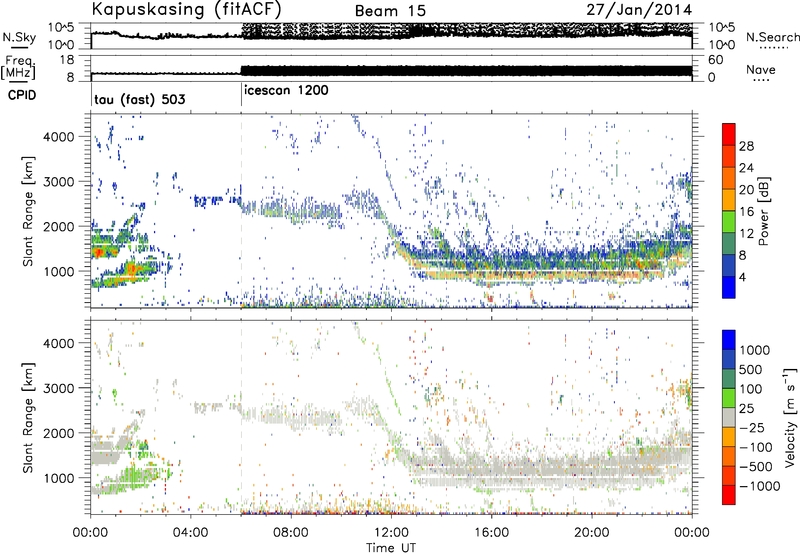Screen dimensions: 800x554
Task: Click the '04:00' time axis tick
Action: (190, 533)
